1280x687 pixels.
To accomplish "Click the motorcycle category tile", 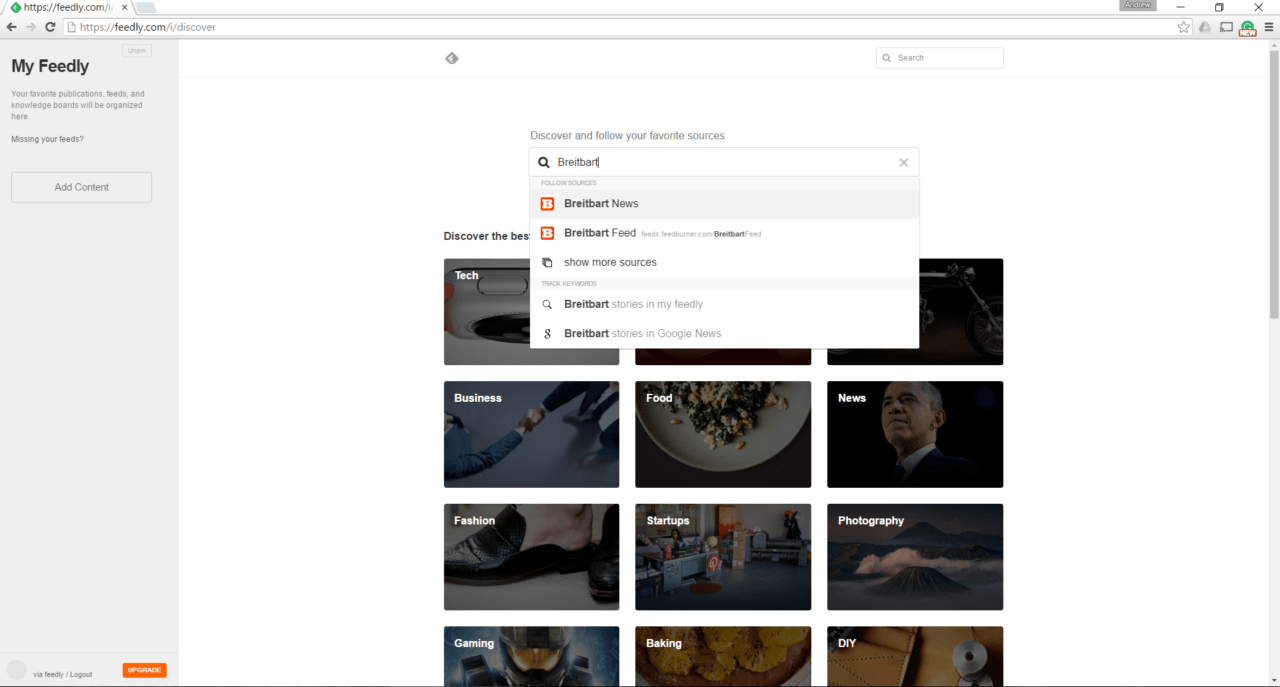I will pyautogui.click(x=961, y=312).
